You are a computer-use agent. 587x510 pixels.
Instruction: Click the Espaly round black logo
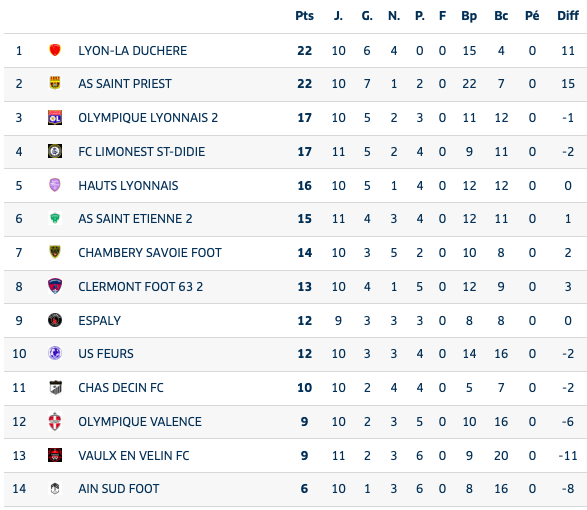55,320
